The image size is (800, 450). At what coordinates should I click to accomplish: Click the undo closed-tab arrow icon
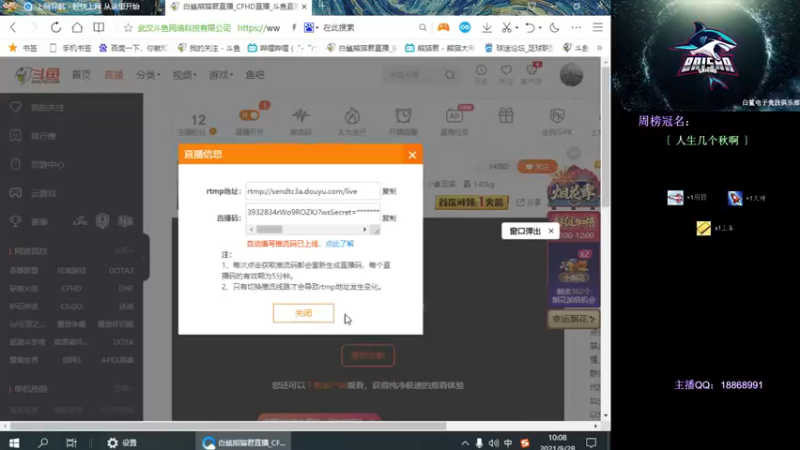pos(530,28)
